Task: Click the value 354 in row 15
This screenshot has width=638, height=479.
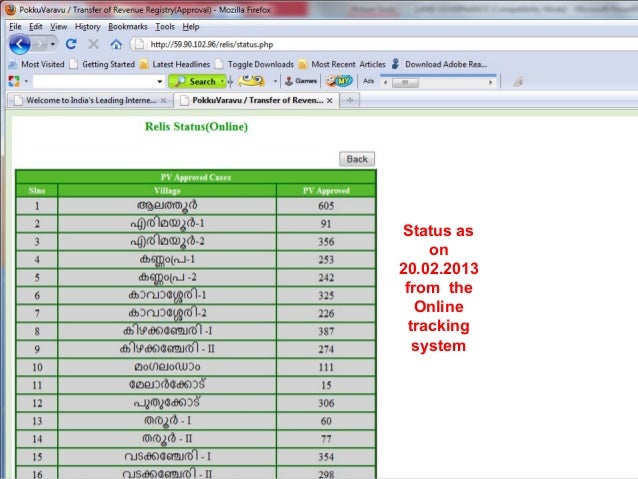Action: click(326, 457)
